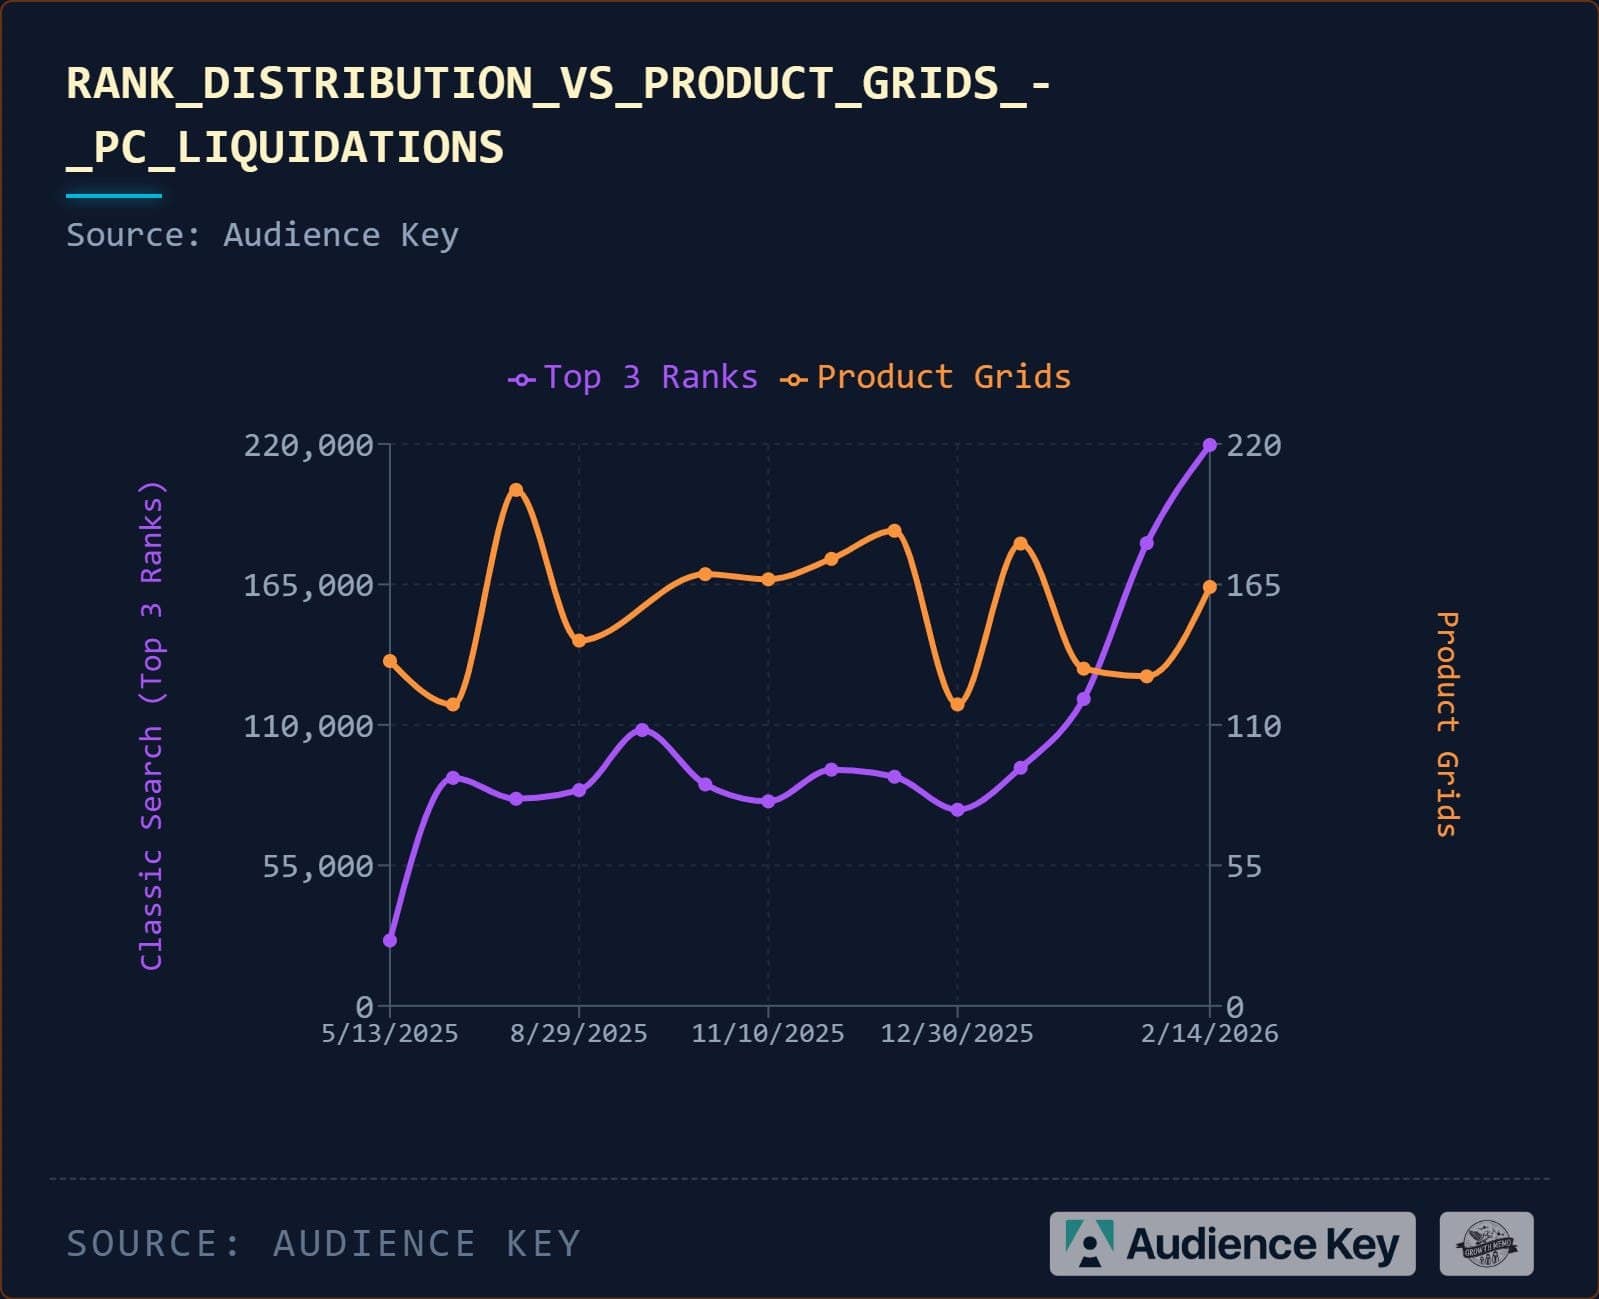1599x1299 pixels.
Task: Select the highest orange Product Grids peak point
Action: 516,490
